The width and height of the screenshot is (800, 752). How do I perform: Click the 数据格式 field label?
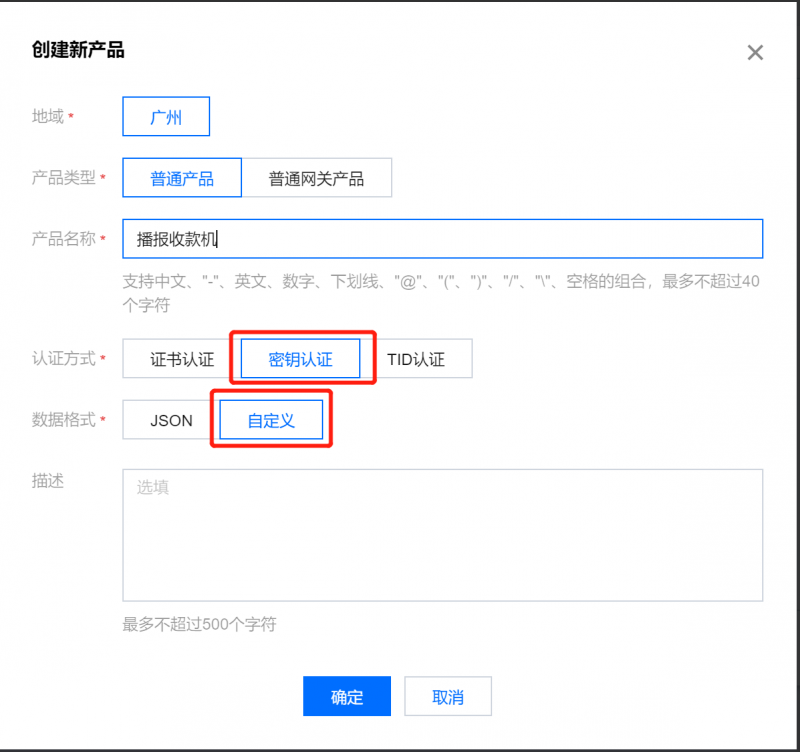point(64,420)
